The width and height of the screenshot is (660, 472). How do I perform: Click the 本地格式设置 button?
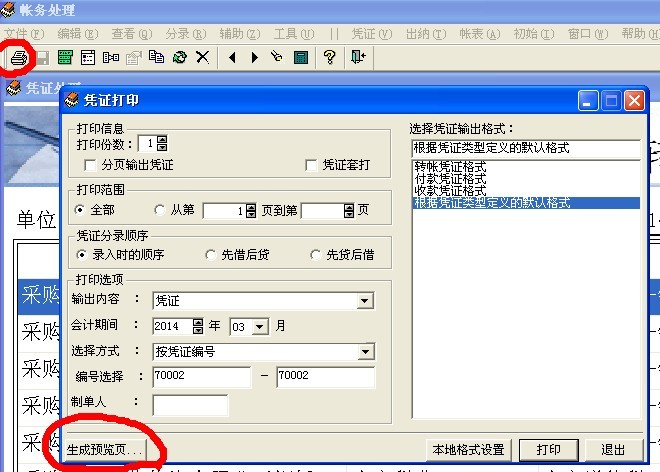pyautogui.click(x=468, y=450)
